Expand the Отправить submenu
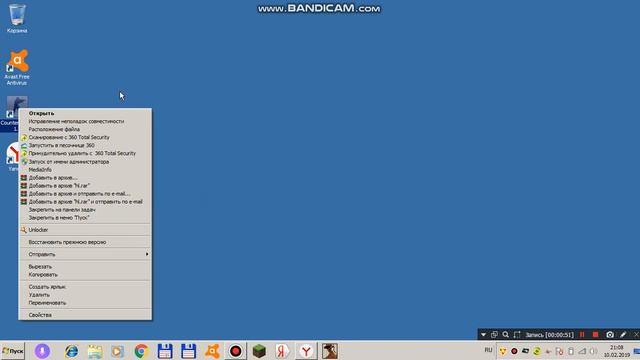The height and width of the screenshot is (360, 640). point(85,254)
